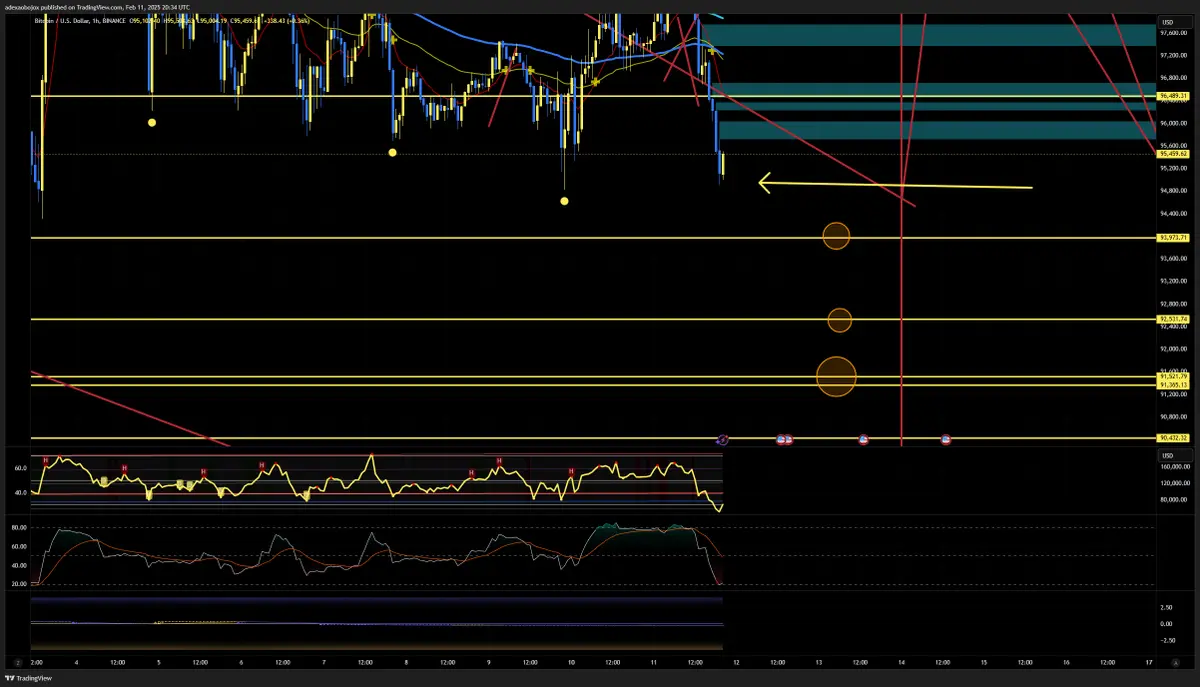Click the purple event marker on the time line
This screenshot has width=1200, height=687.
[x=724, y=439]
